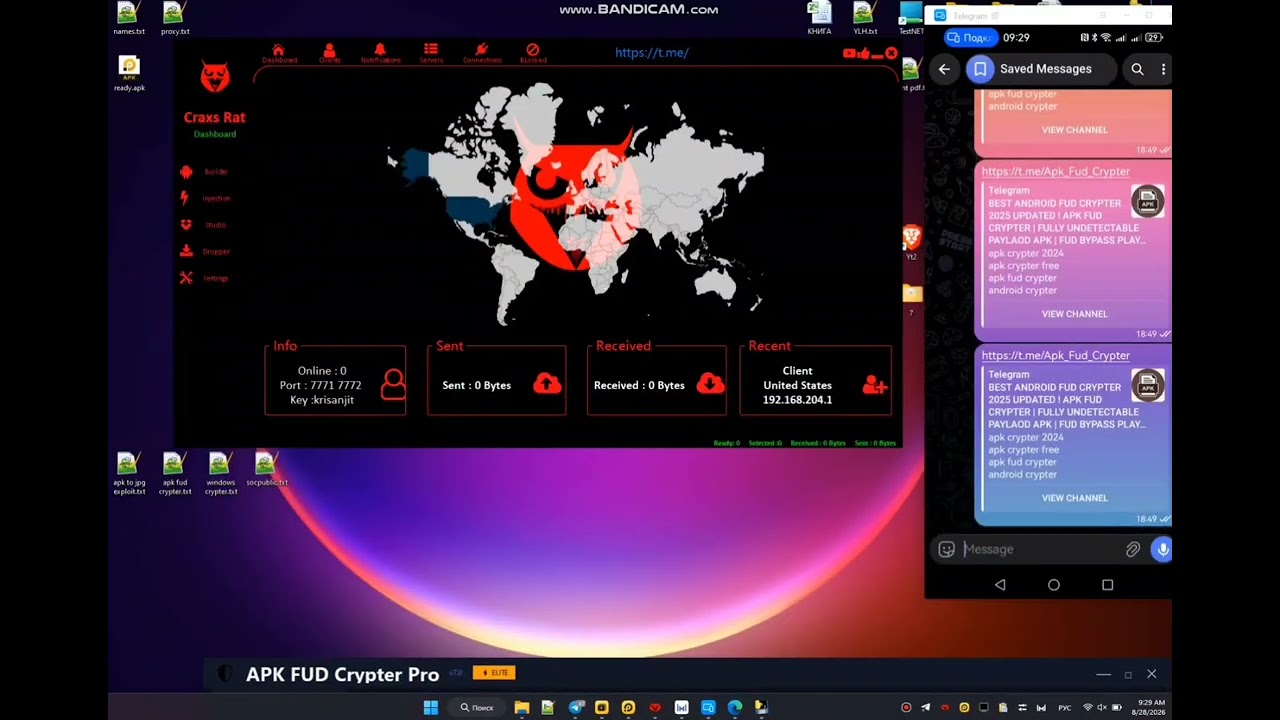Viewport: 1280px width, 720px height.
Task: Tap the Android back navigation triangle
Action: (1000, 585)
